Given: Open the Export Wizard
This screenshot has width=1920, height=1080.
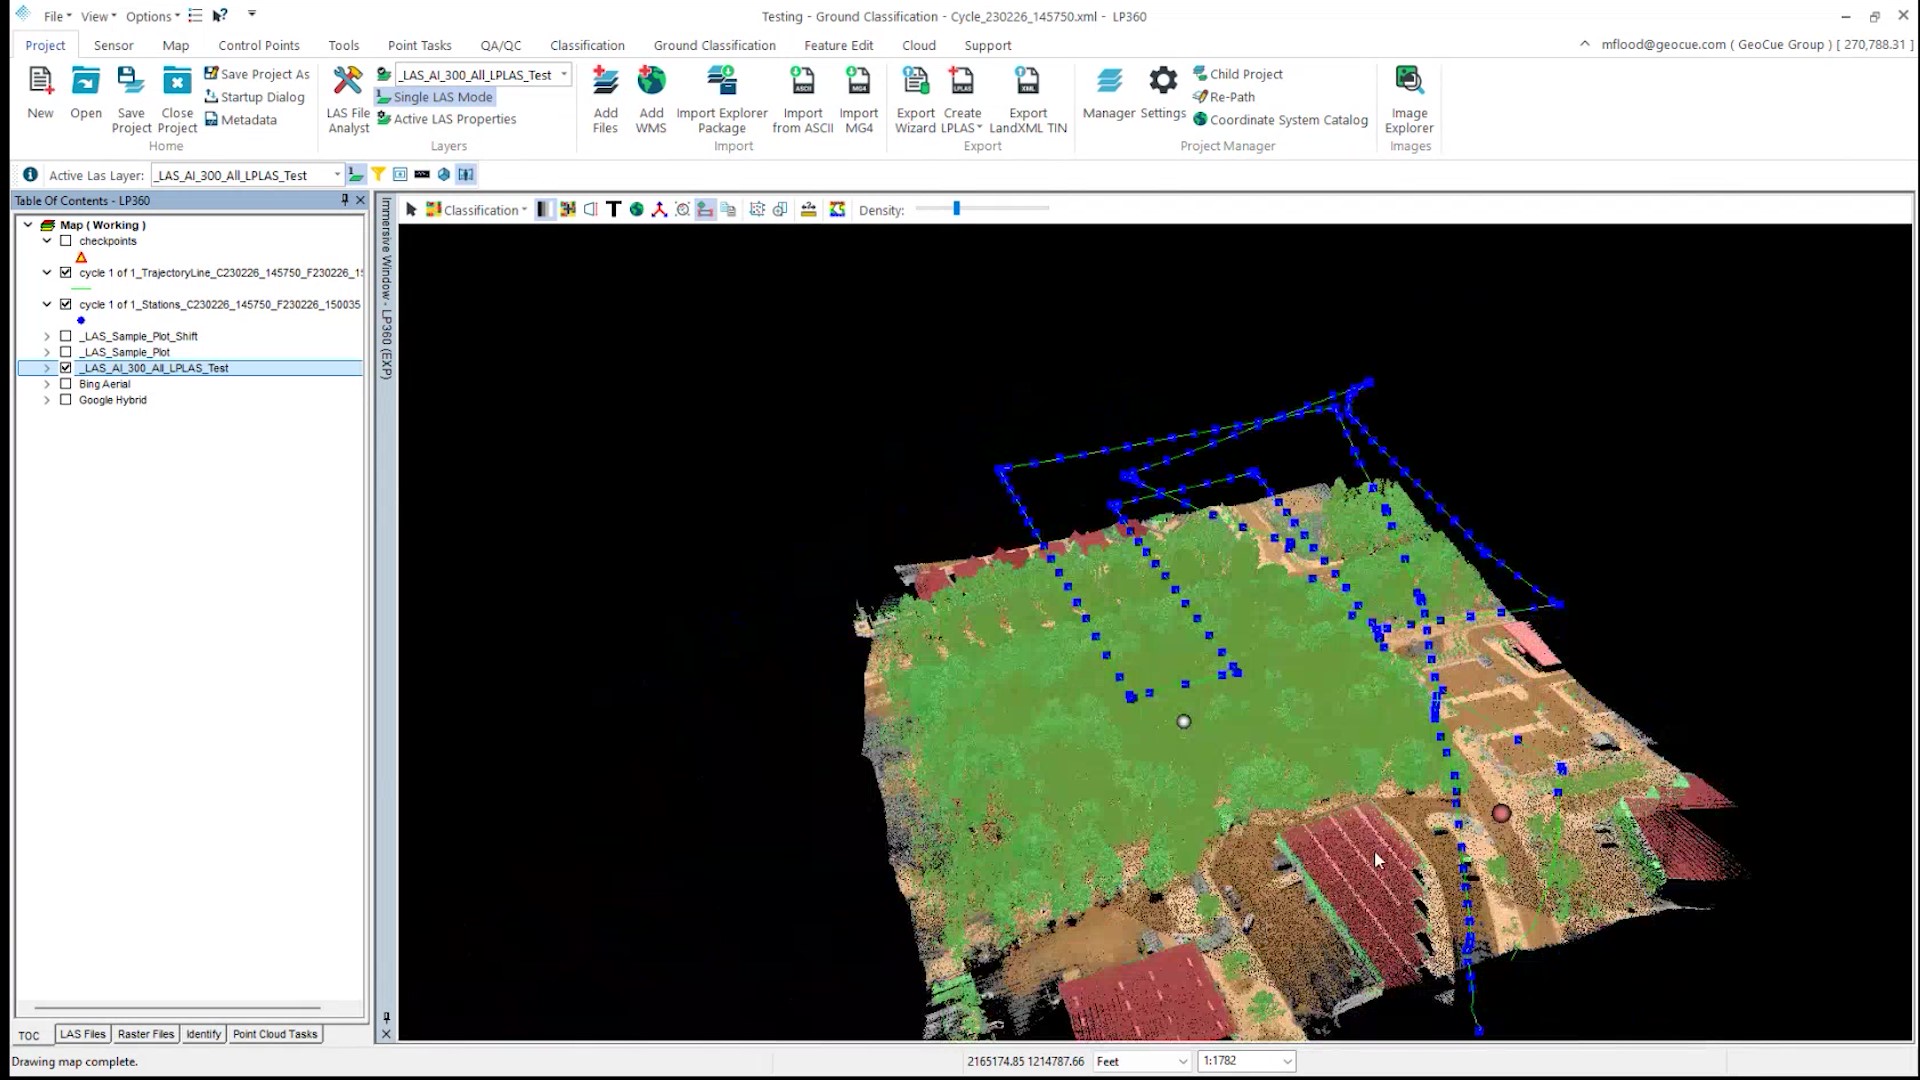Looking at the screenshot, I should pyautogui.click(x=915, y=82).
